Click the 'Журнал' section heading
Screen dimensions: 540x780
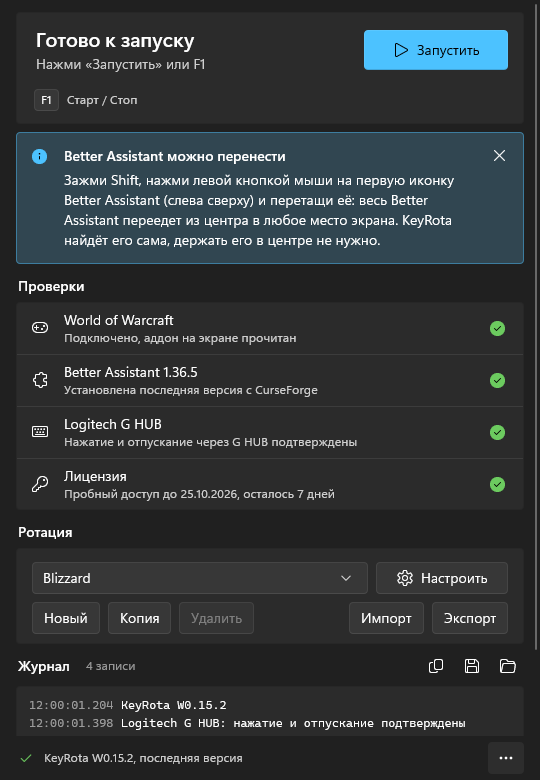point(44,666)
